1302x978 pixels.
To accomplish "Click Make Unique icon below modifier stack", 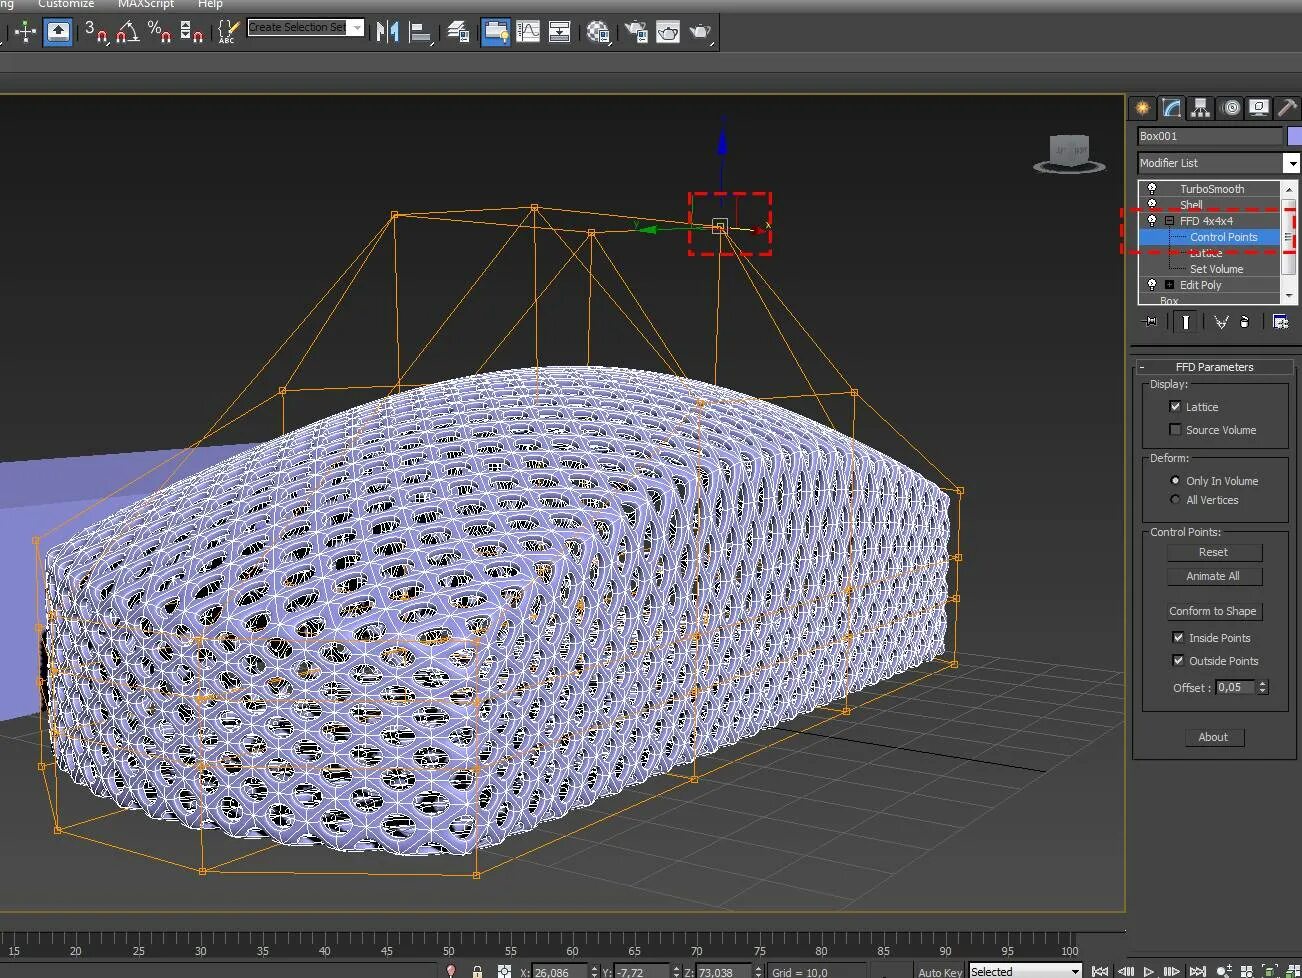I will pyautogui.click(x=1221, y=322).
